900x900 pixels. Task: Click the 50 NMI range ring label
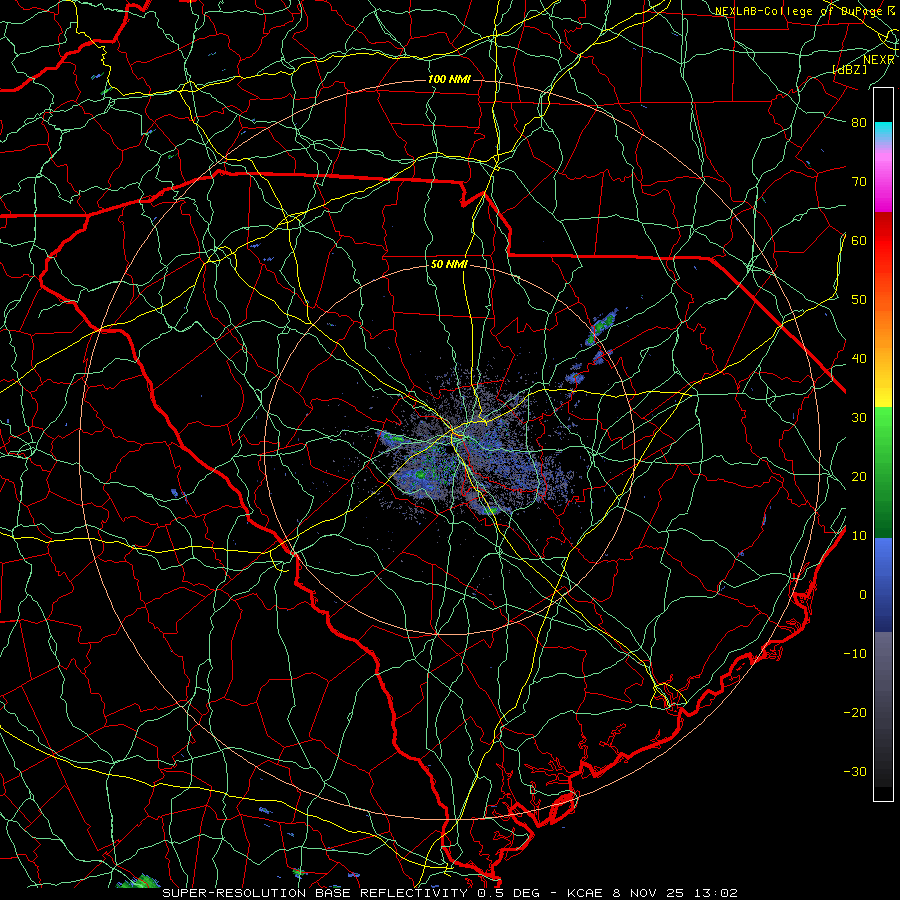(449, 265)
